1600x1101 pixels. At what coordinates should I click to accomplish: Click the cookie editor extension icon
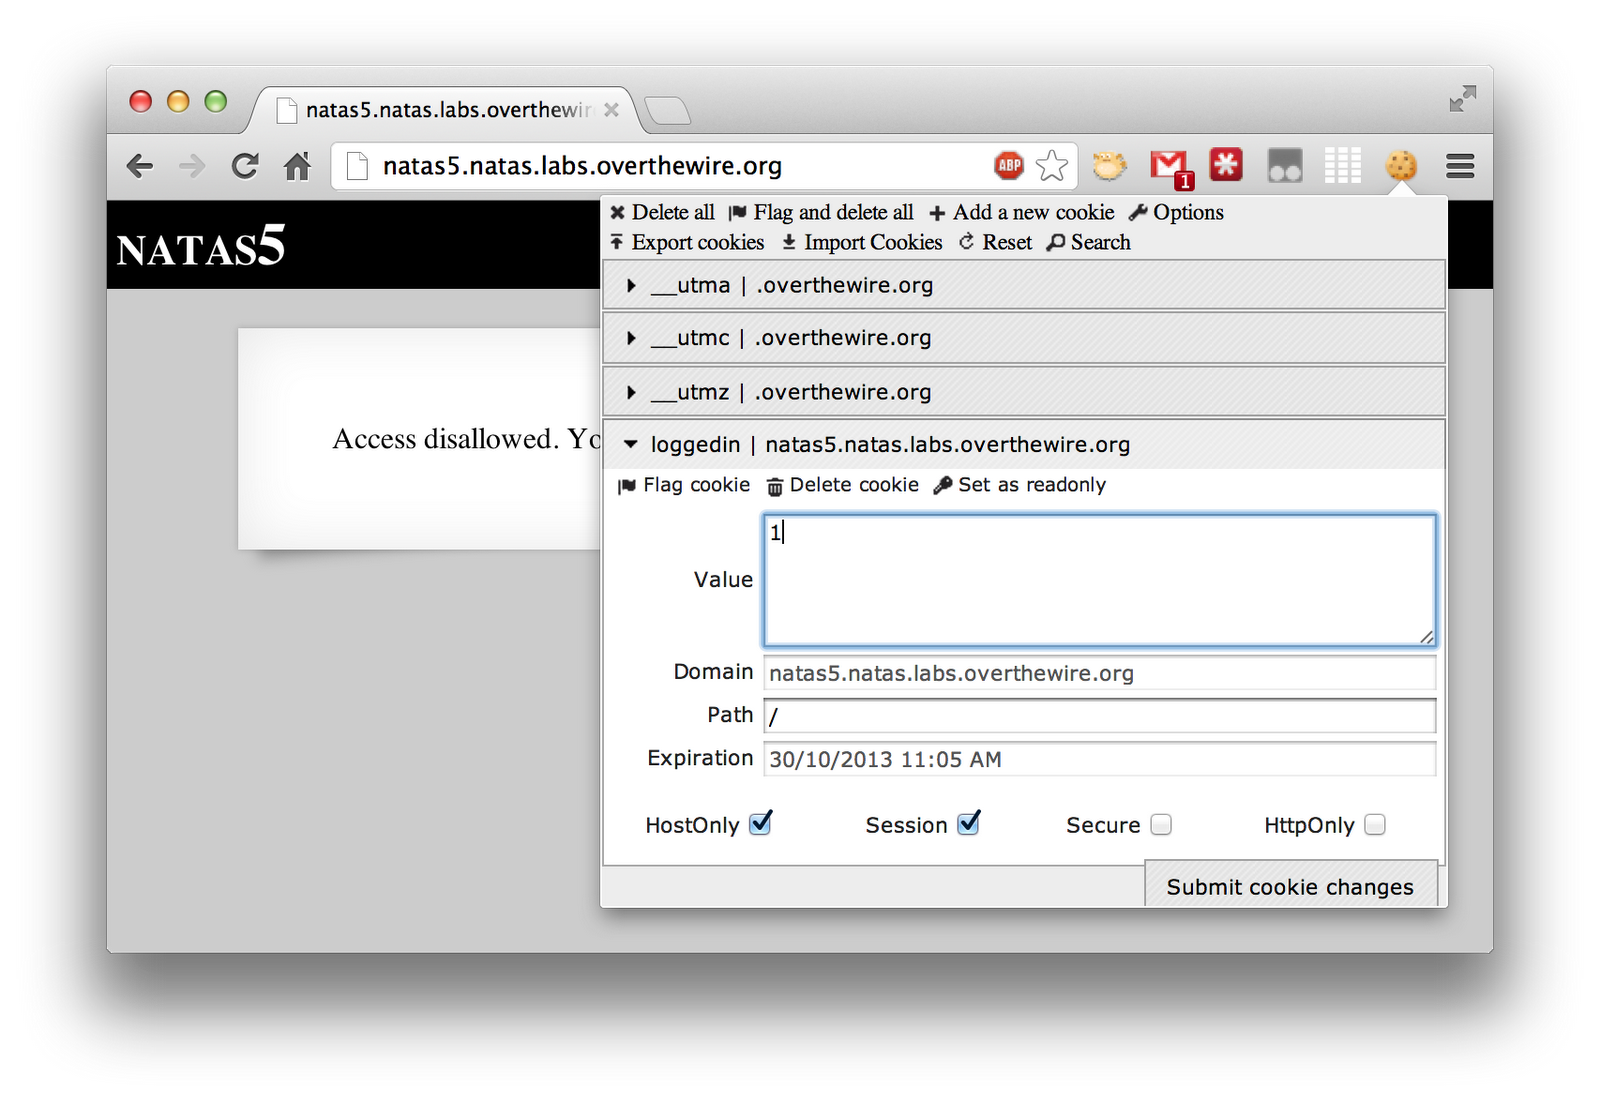[1401, 166]
